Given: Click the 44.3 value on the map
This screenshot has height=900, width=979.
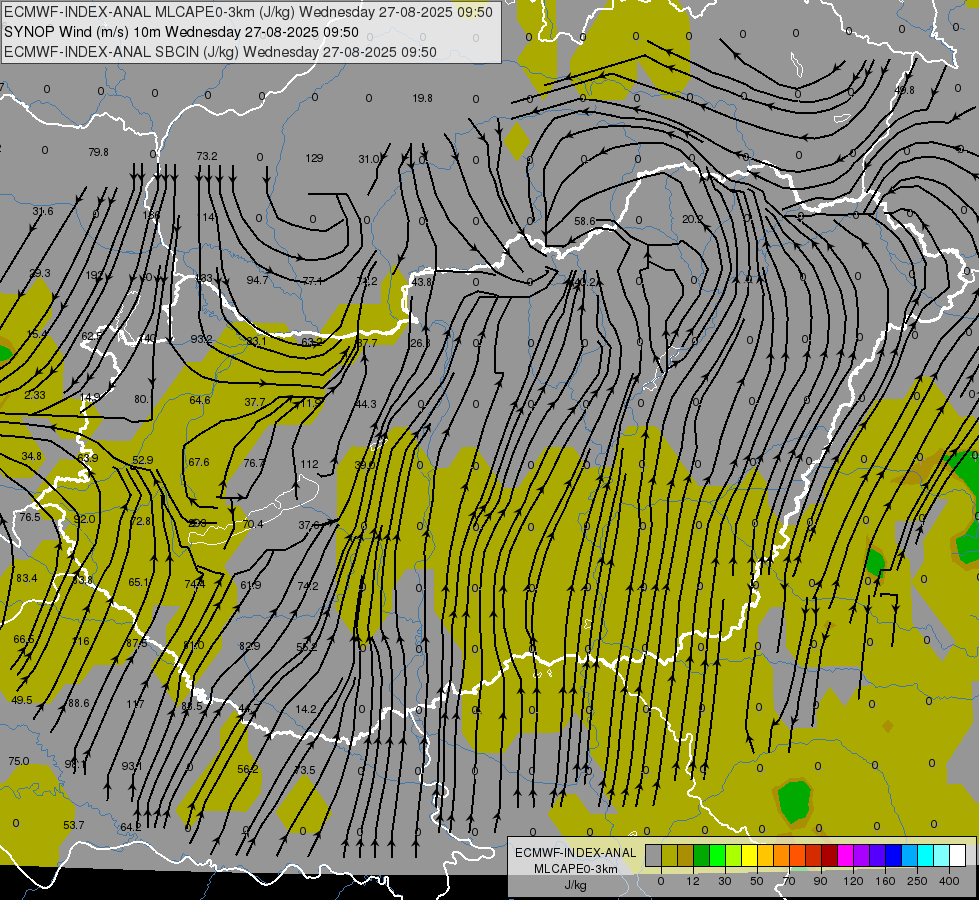Looking at the screenshot, I should coord(365,404).
